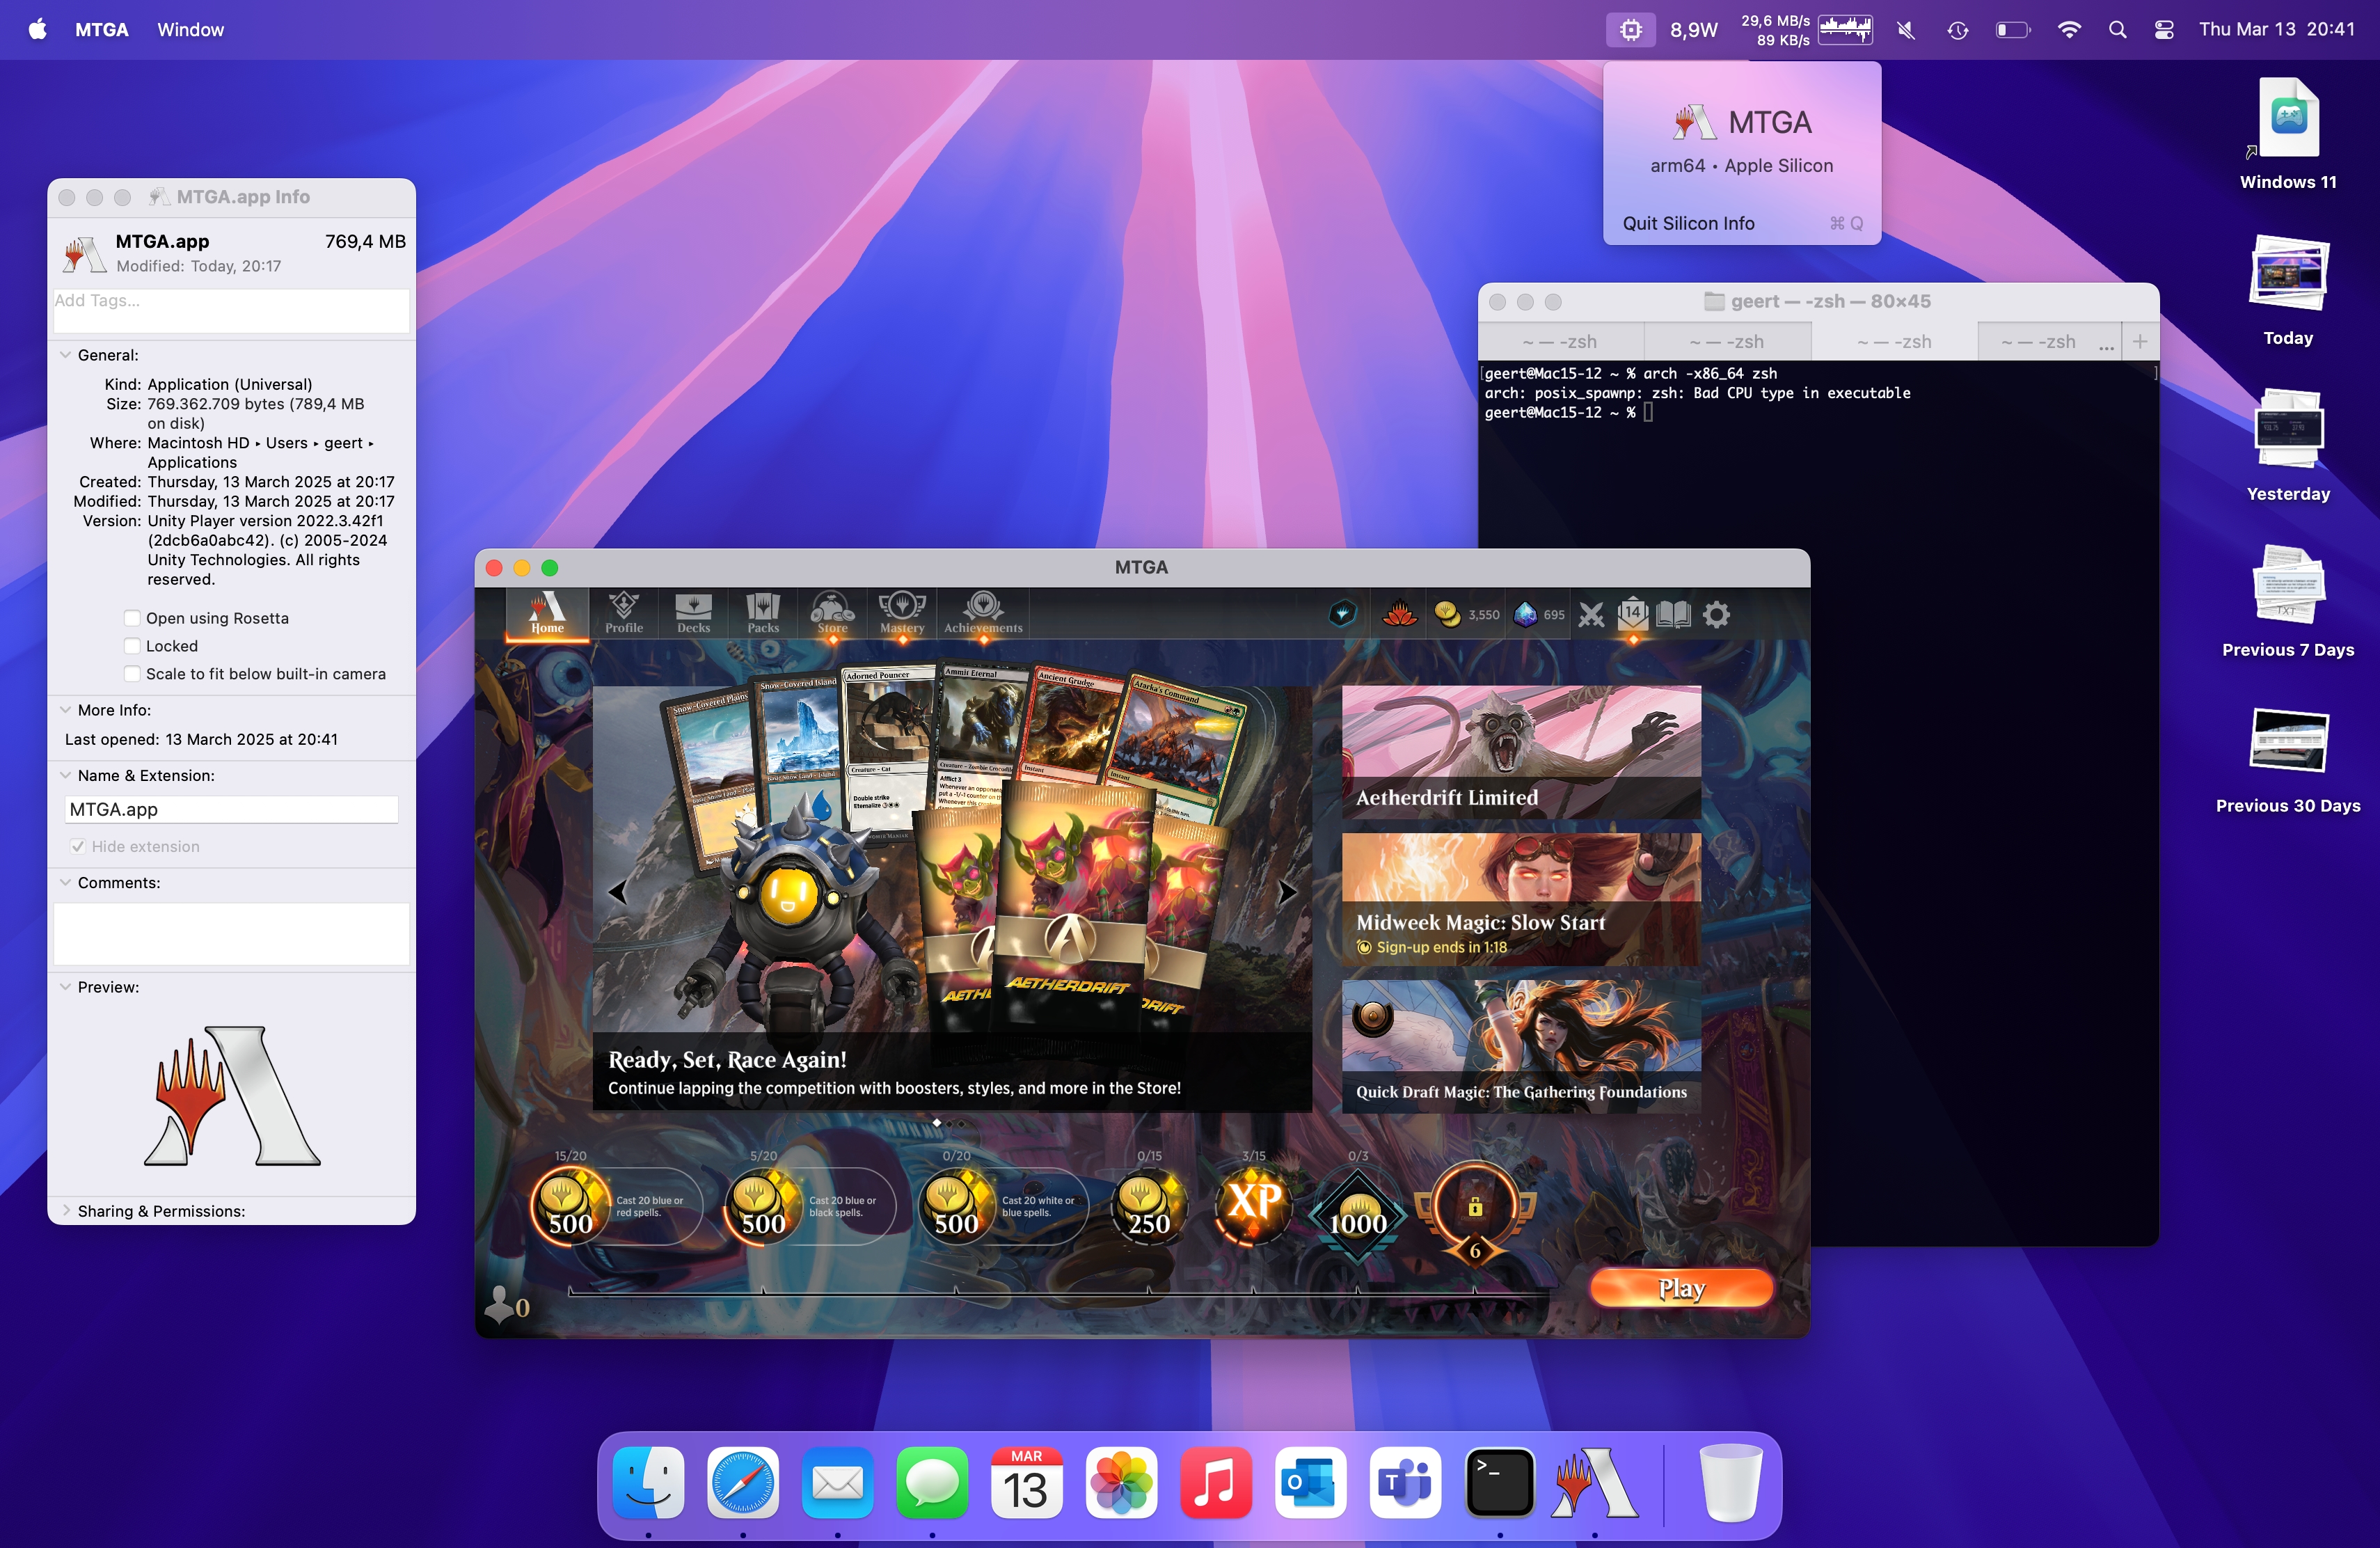Expand Sharing & Permissions section
The height and width of the screenshot is (1548, 2380).
[66, 1211]
